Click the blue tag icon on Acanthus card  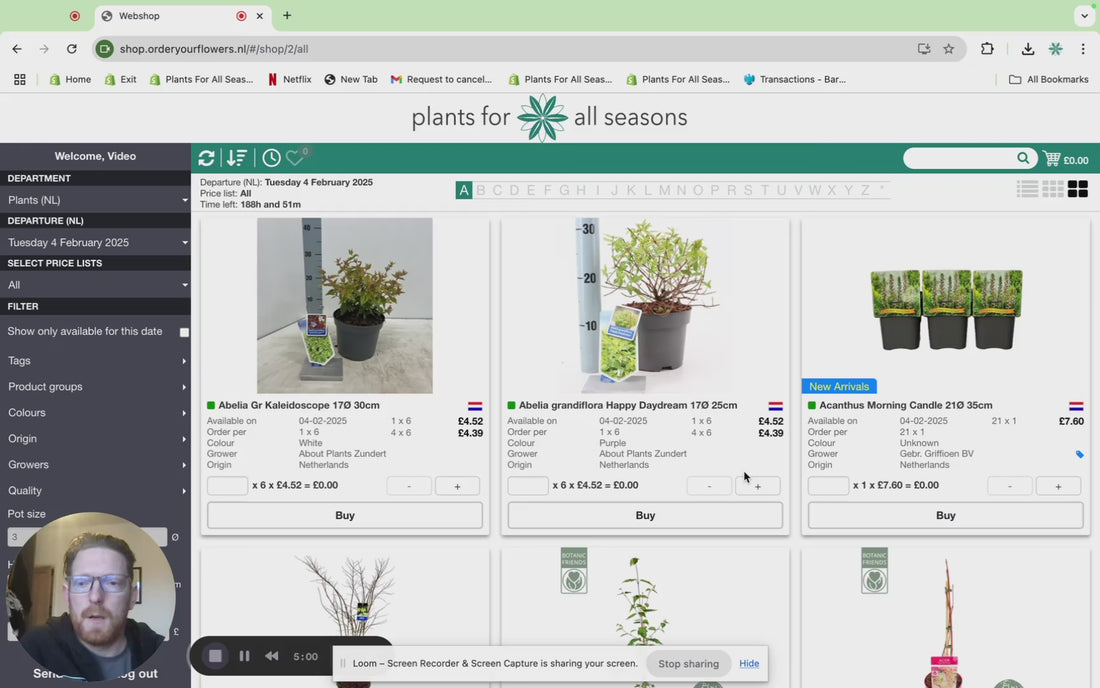[1079, 454]
